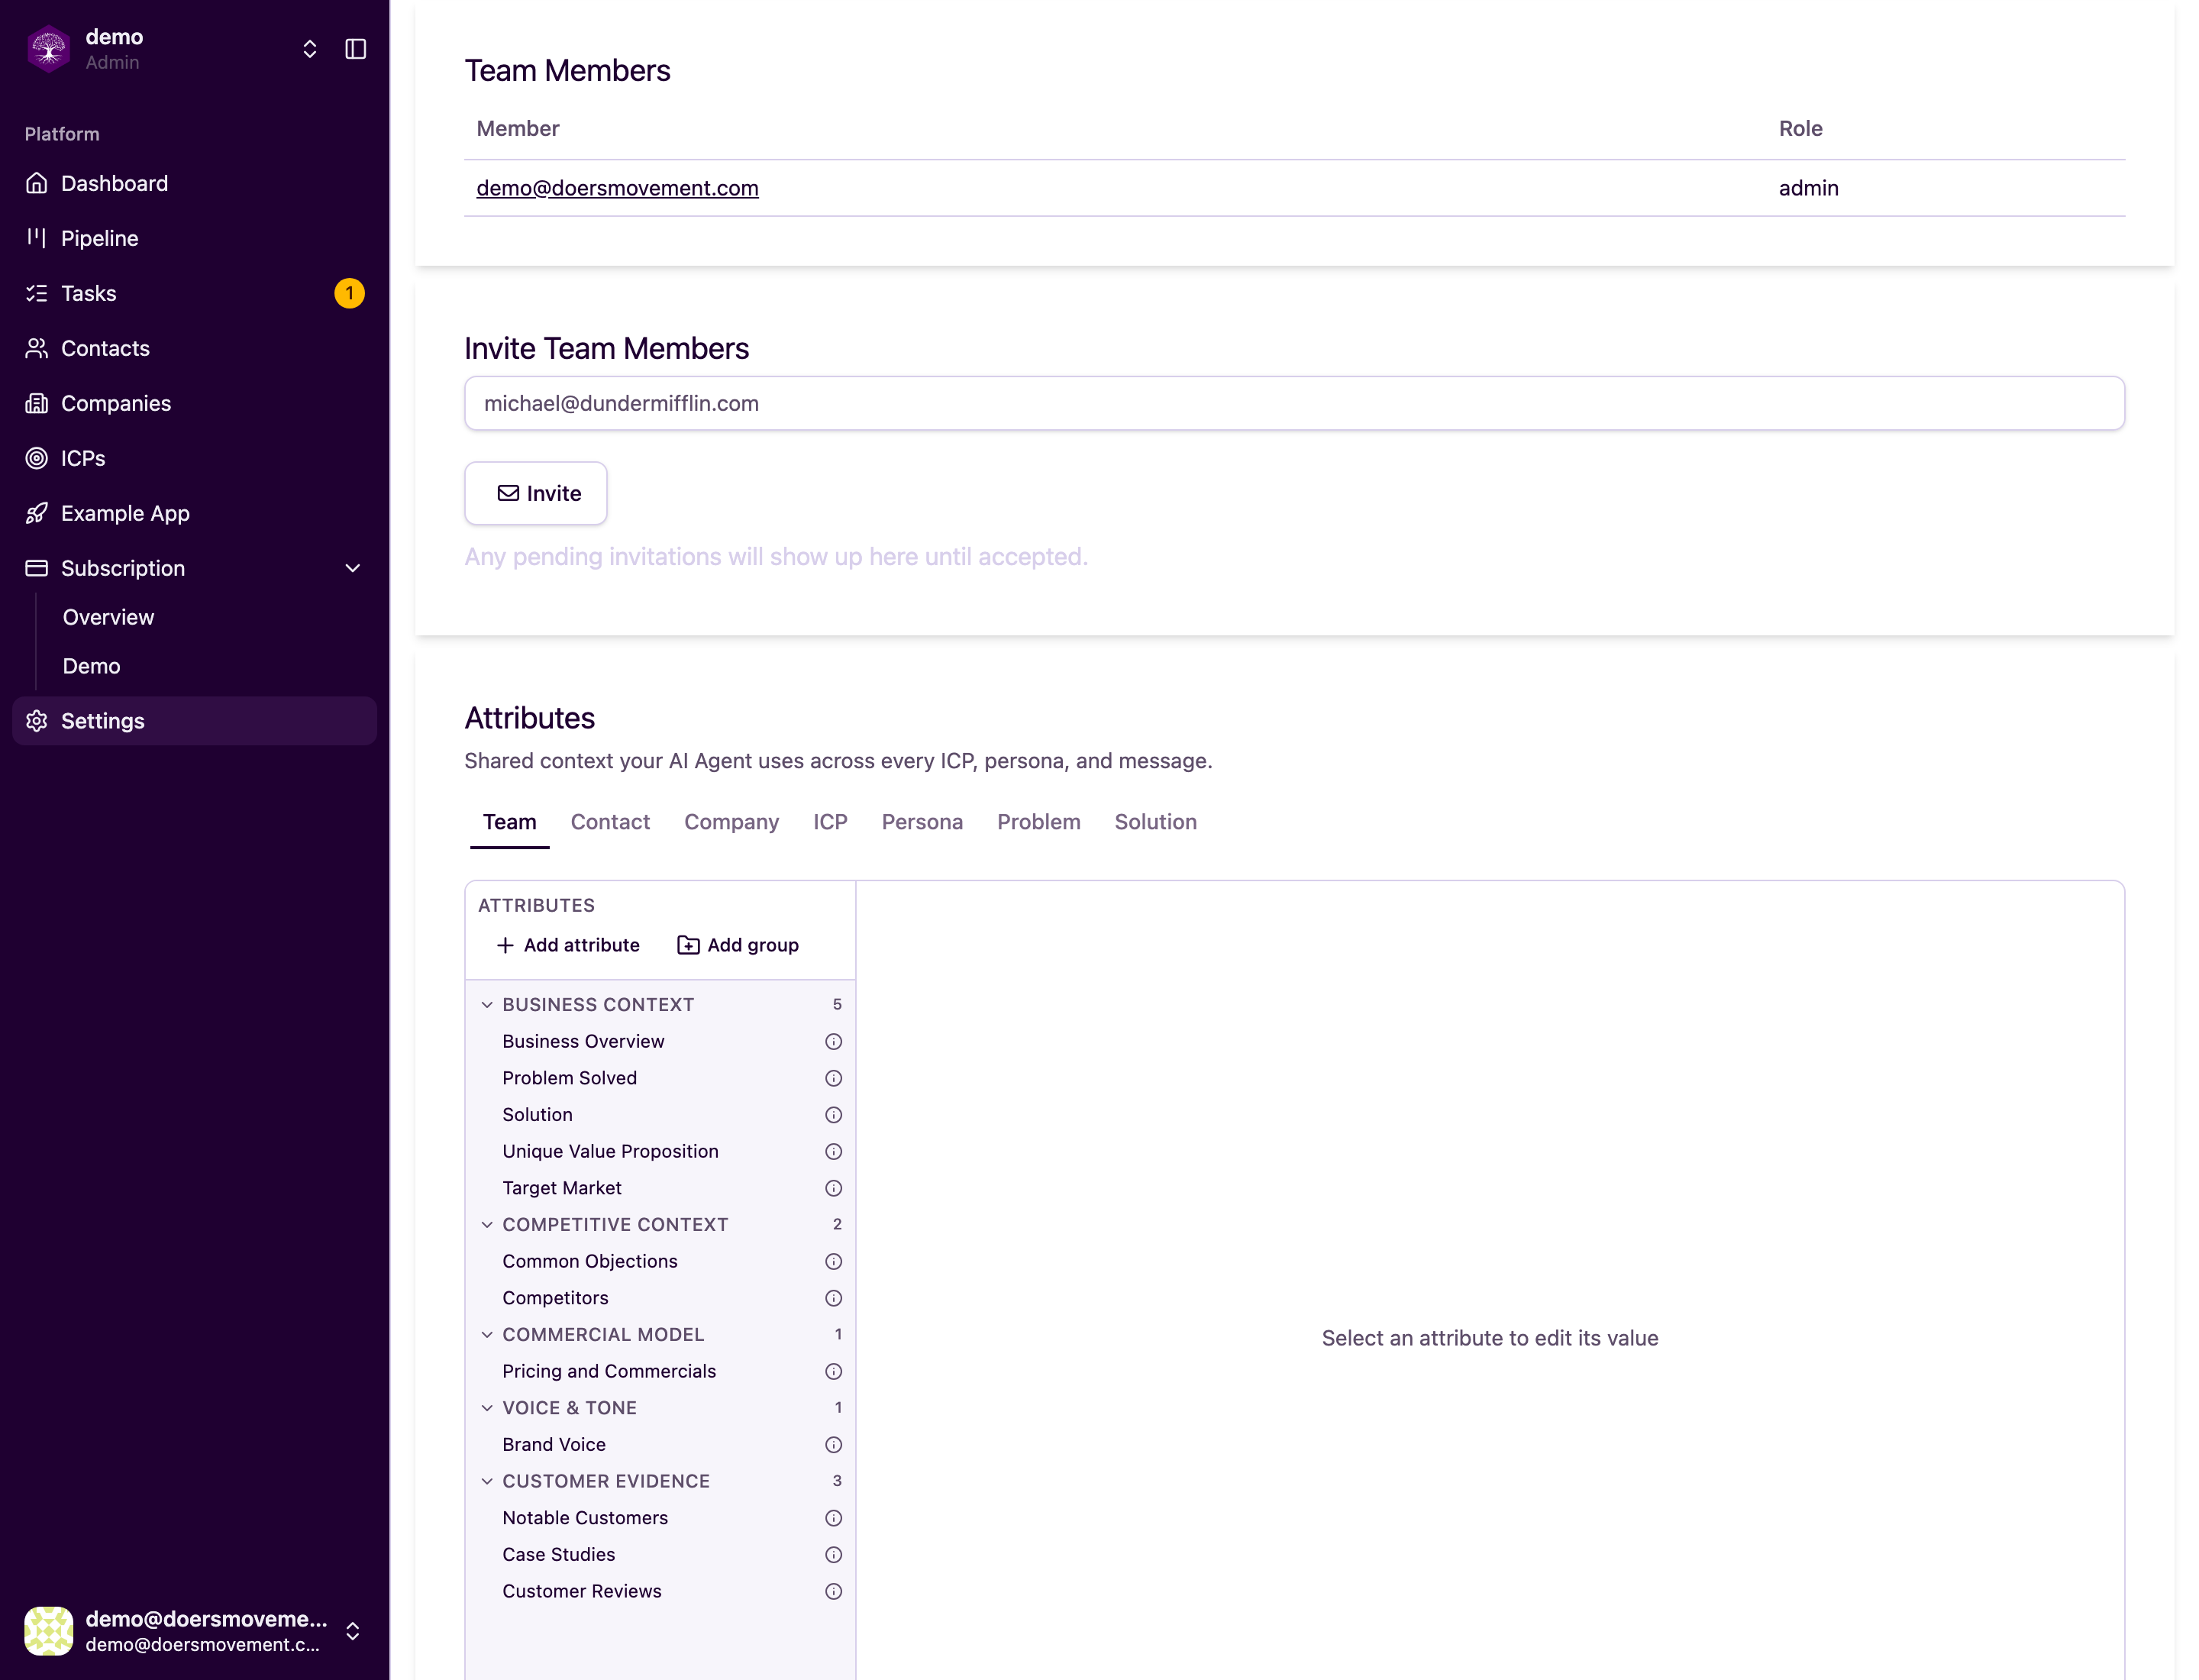The width and height of the screenshot is (2199, 1680).
Task: Click the demo organization logo
Action: click(x=48, y=49)
